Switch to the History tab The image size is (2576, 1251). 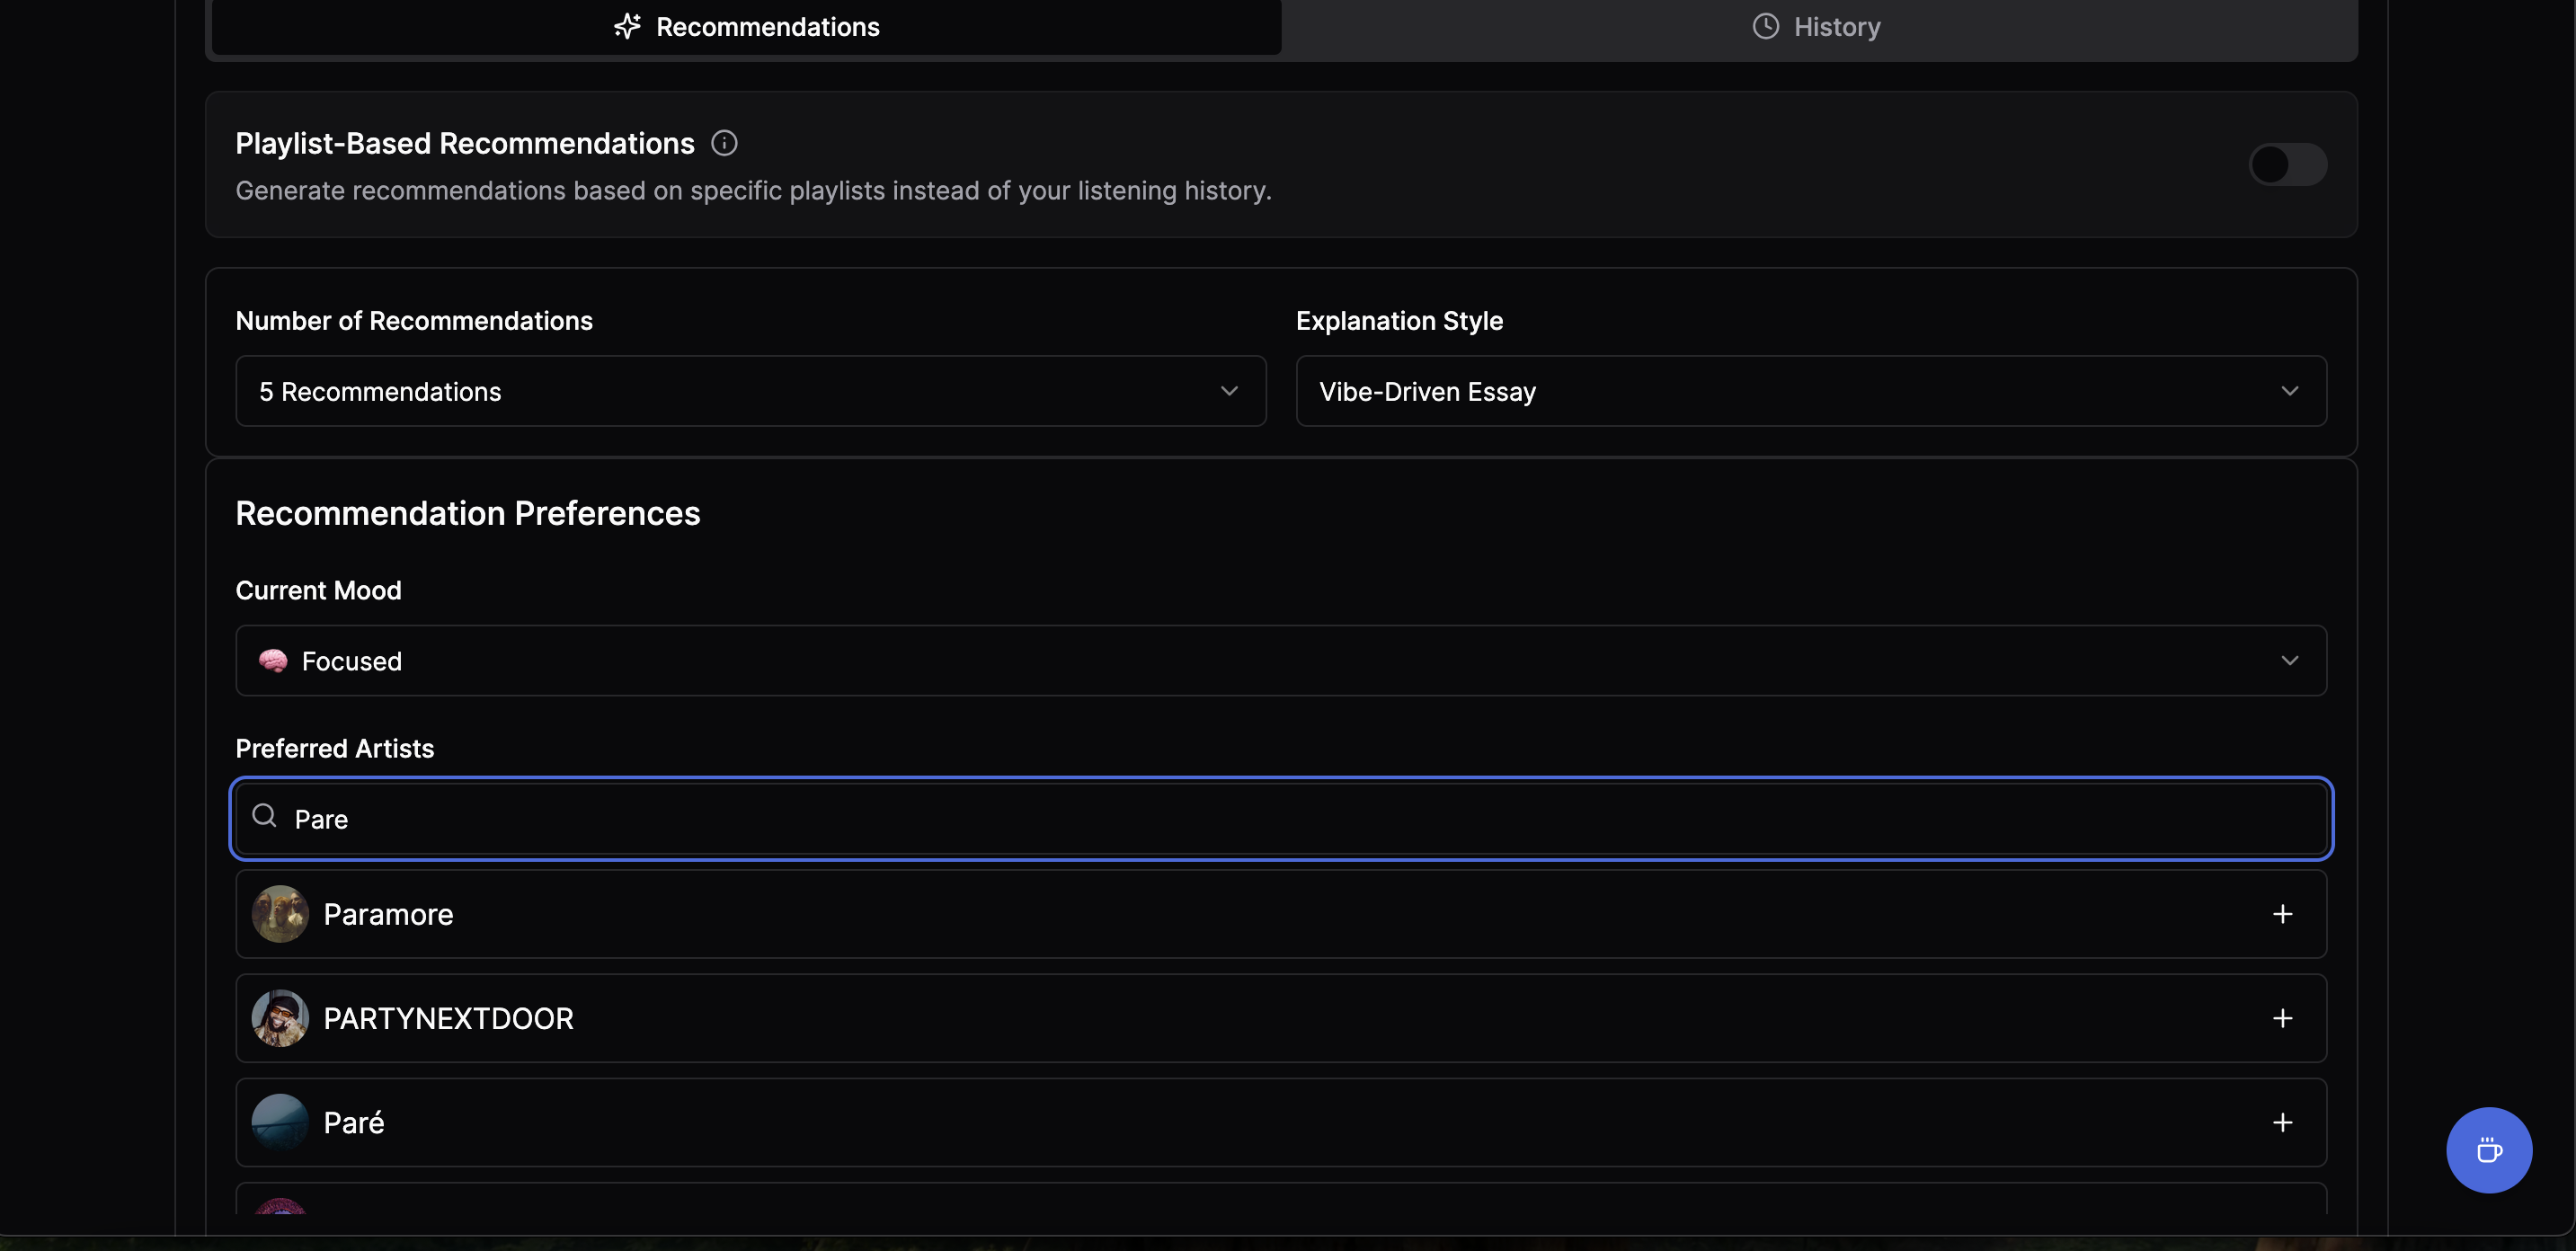point(1818,27)
